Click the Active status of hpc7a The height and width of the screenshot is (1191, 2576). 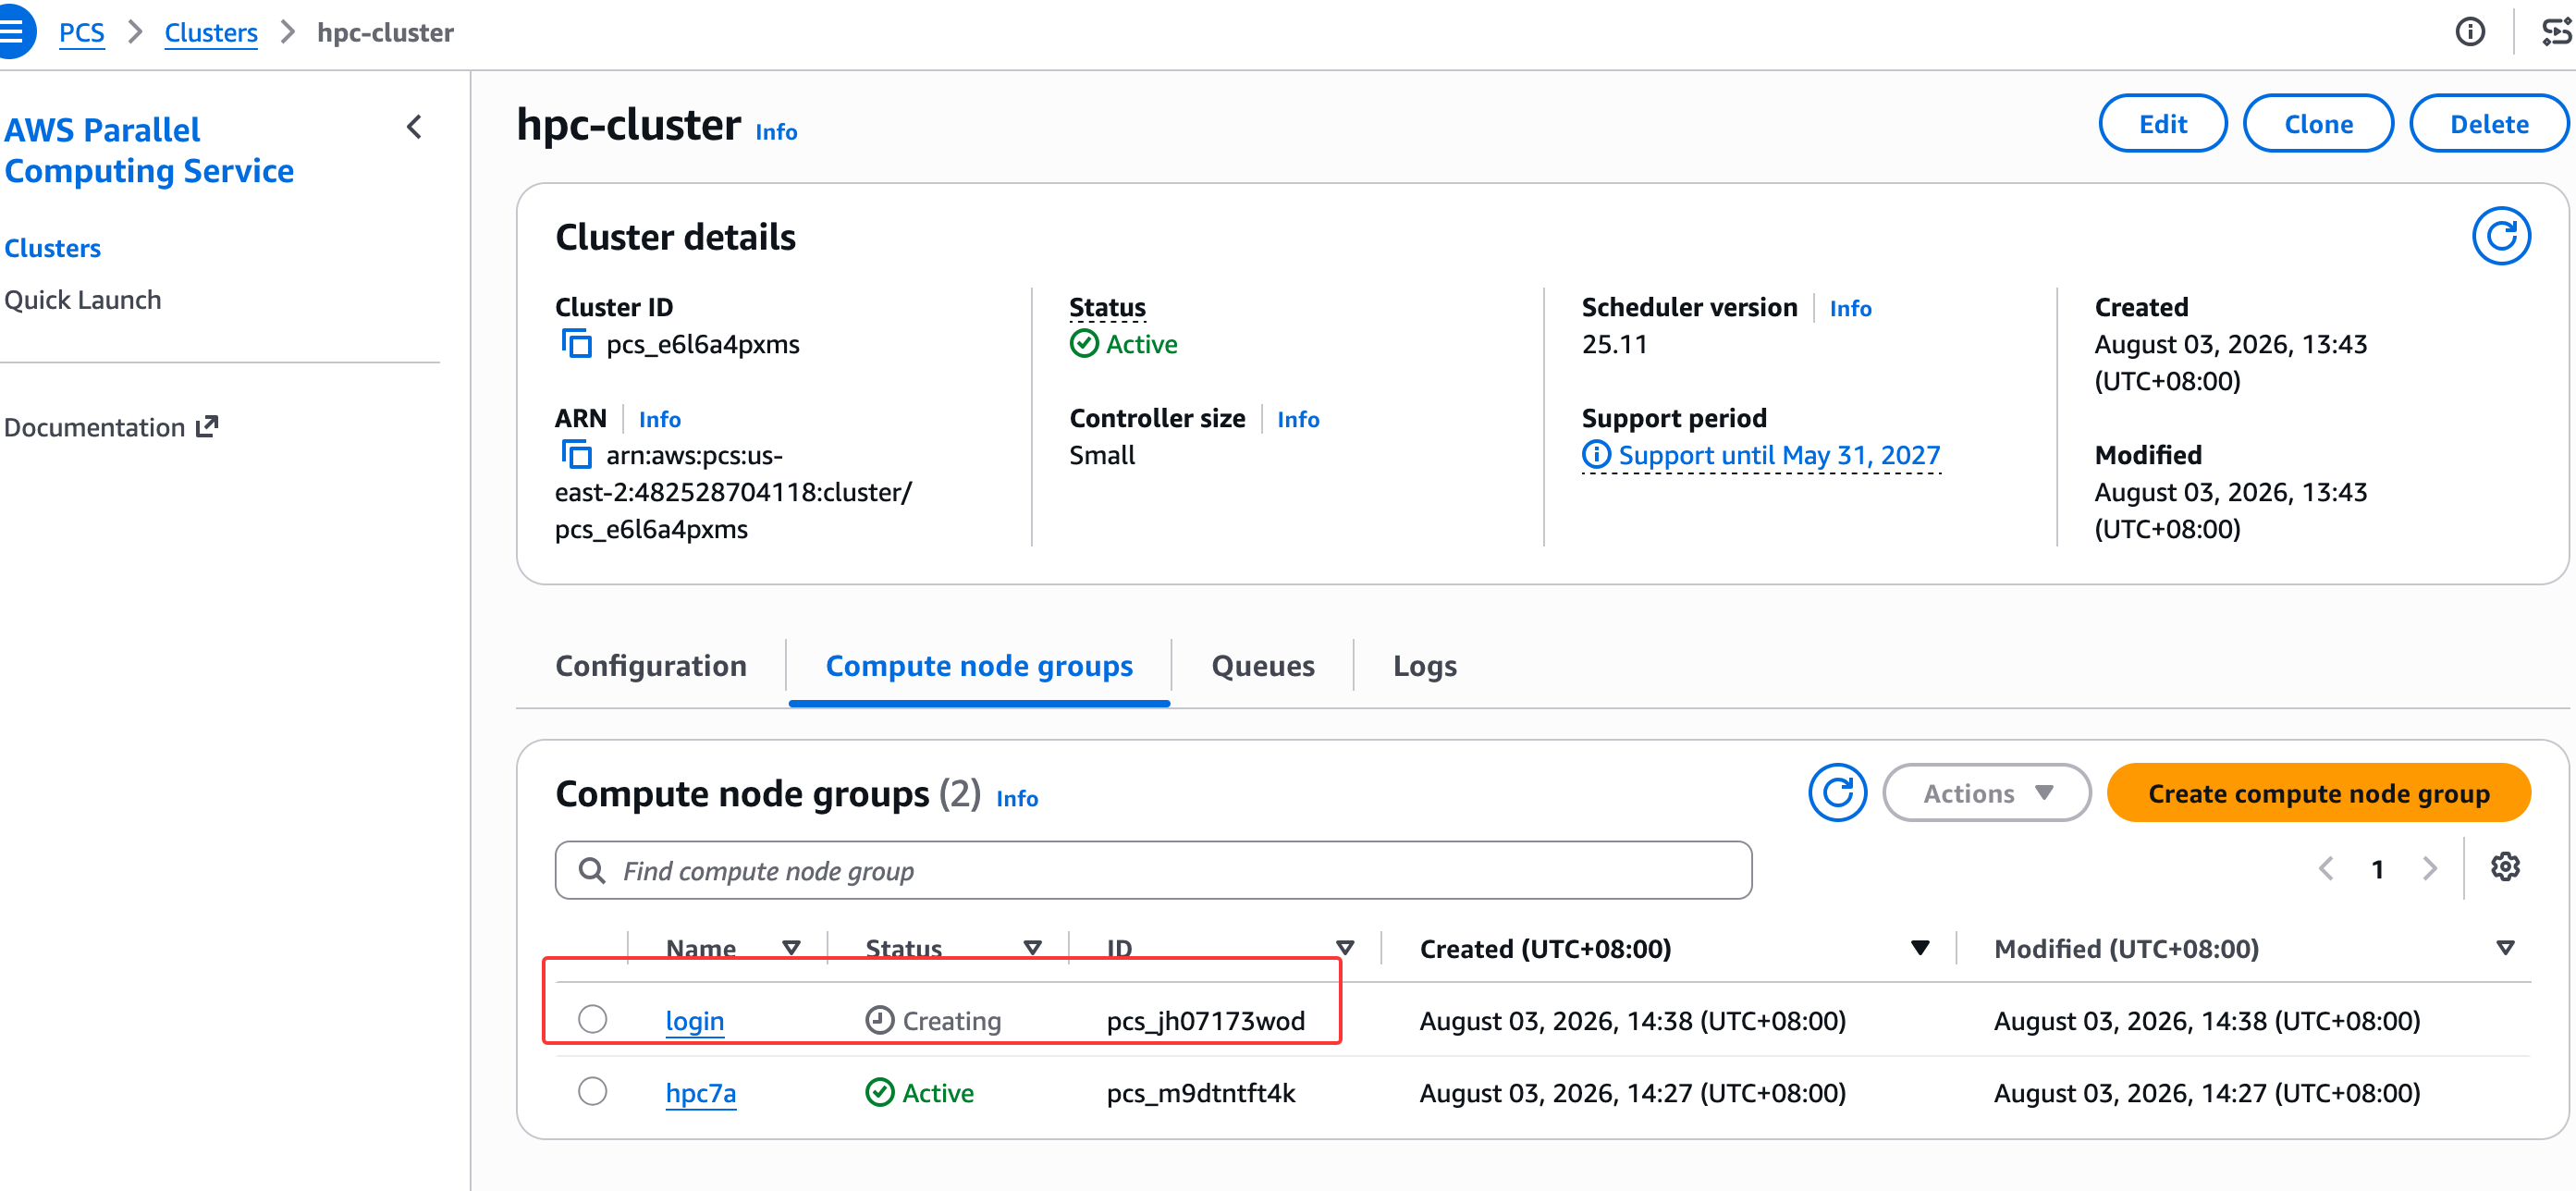[x=937, y=1092]
